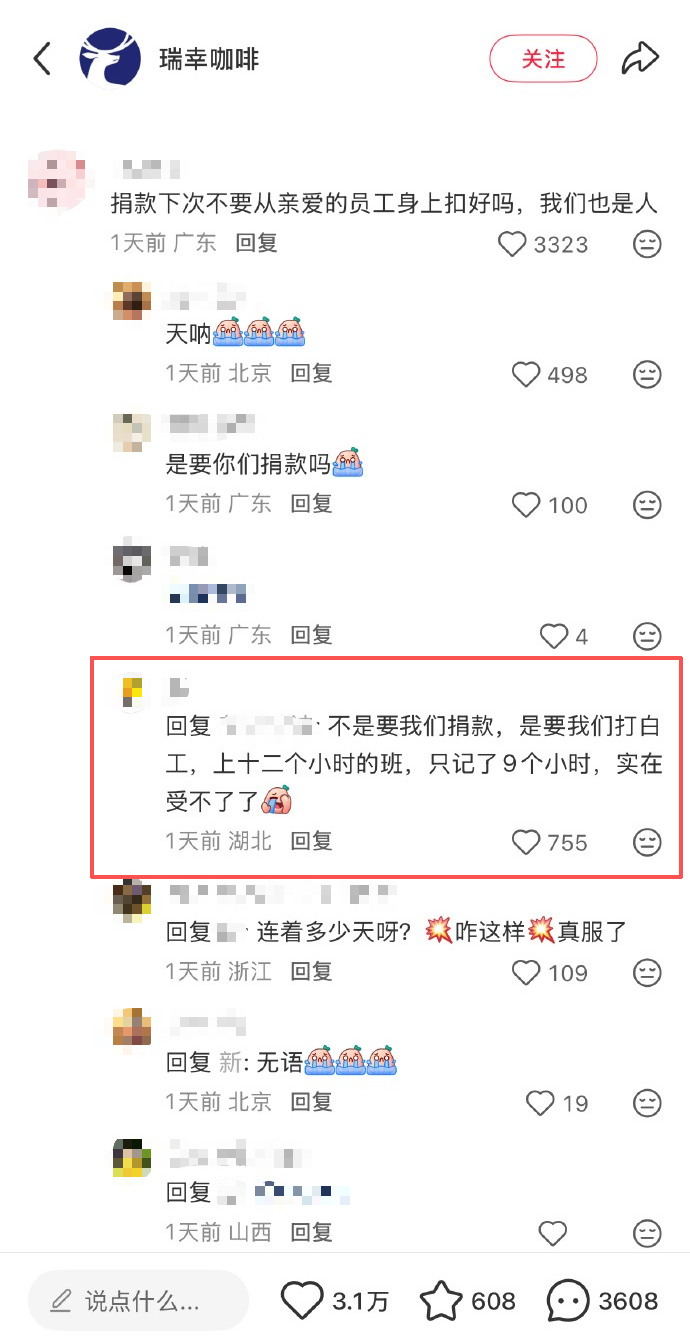Screen dimensions: 690x1336
Task: Reply to the highlighted 湖北 comment
Action: (x=311, y=842)
